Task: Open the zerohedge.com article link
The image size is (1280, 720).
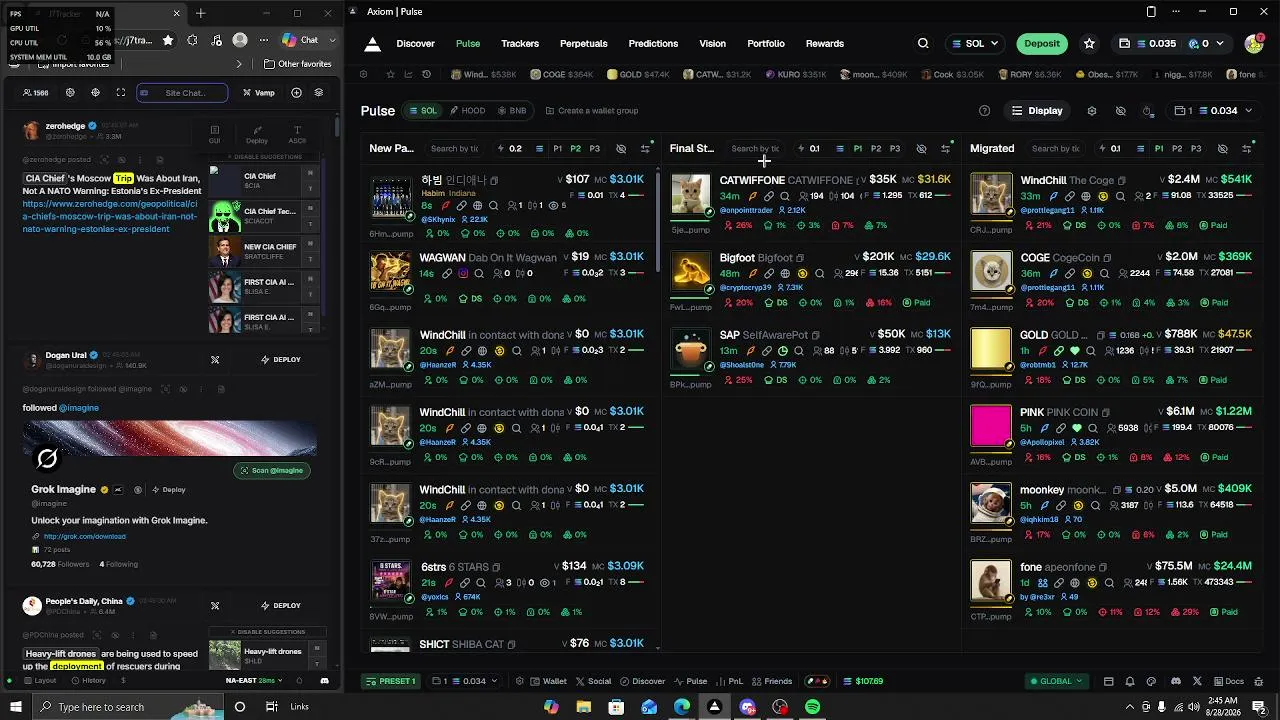Action: [110, 216]
